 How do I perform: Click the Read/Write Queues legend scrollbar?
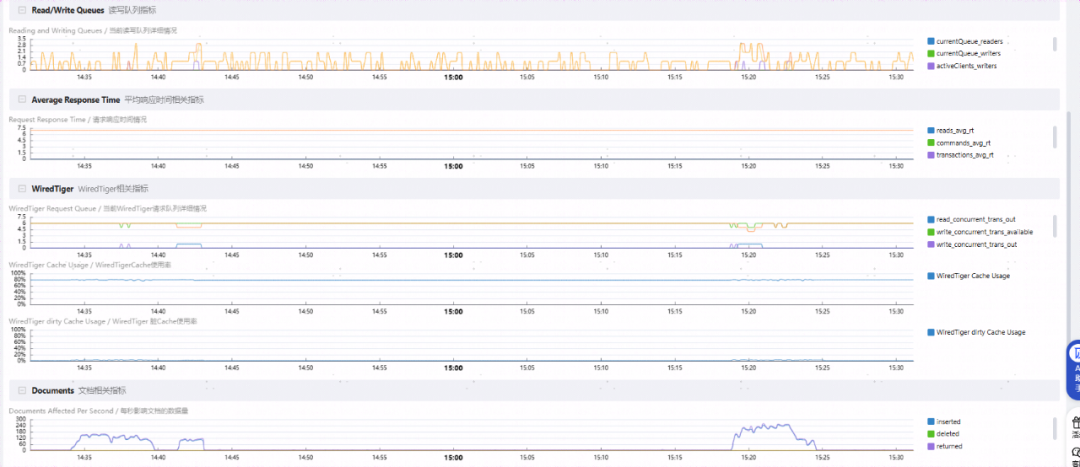pyautogui.click(x=1054, y=43)
